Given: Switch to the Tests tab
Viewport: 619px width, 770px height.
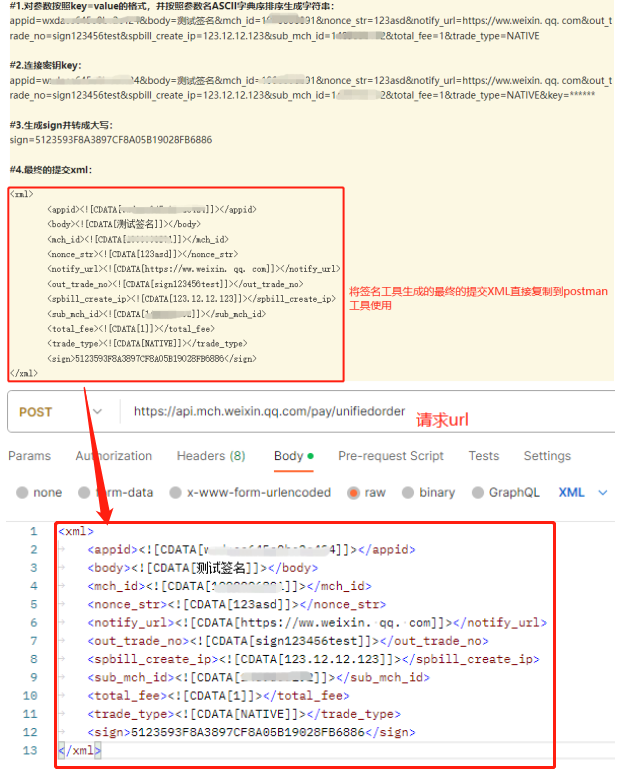Looking at the screenshot, I should click(x=484, y=456).
